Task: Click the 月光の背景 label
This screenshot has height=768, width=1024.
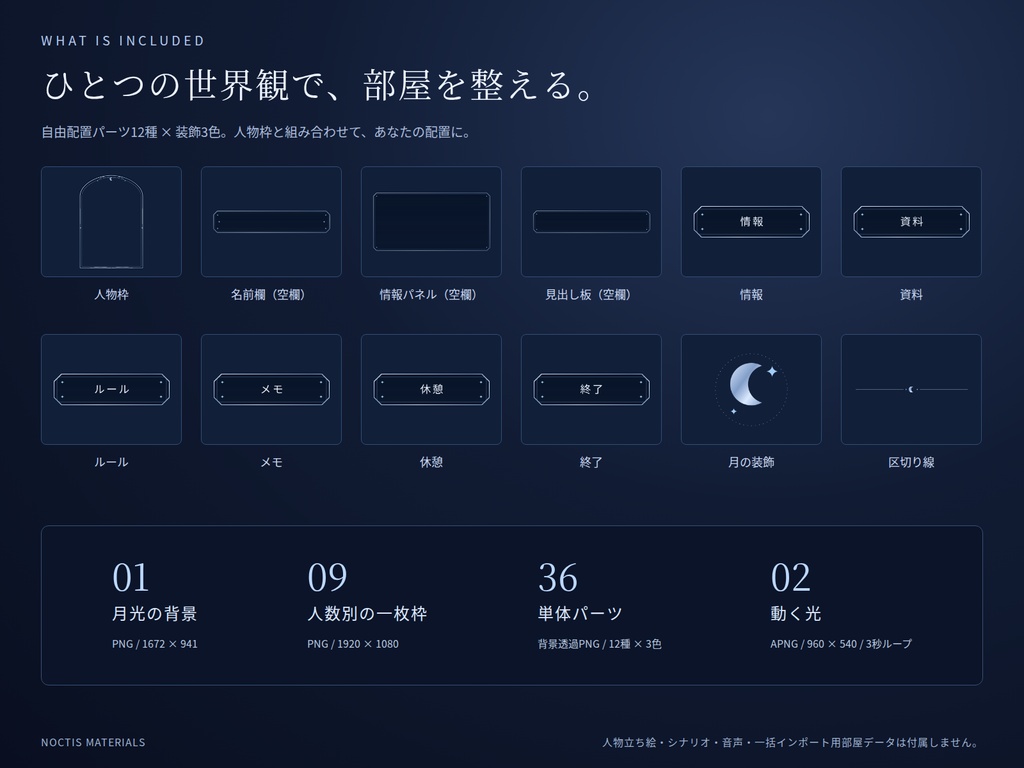Action: coord(155,614)
